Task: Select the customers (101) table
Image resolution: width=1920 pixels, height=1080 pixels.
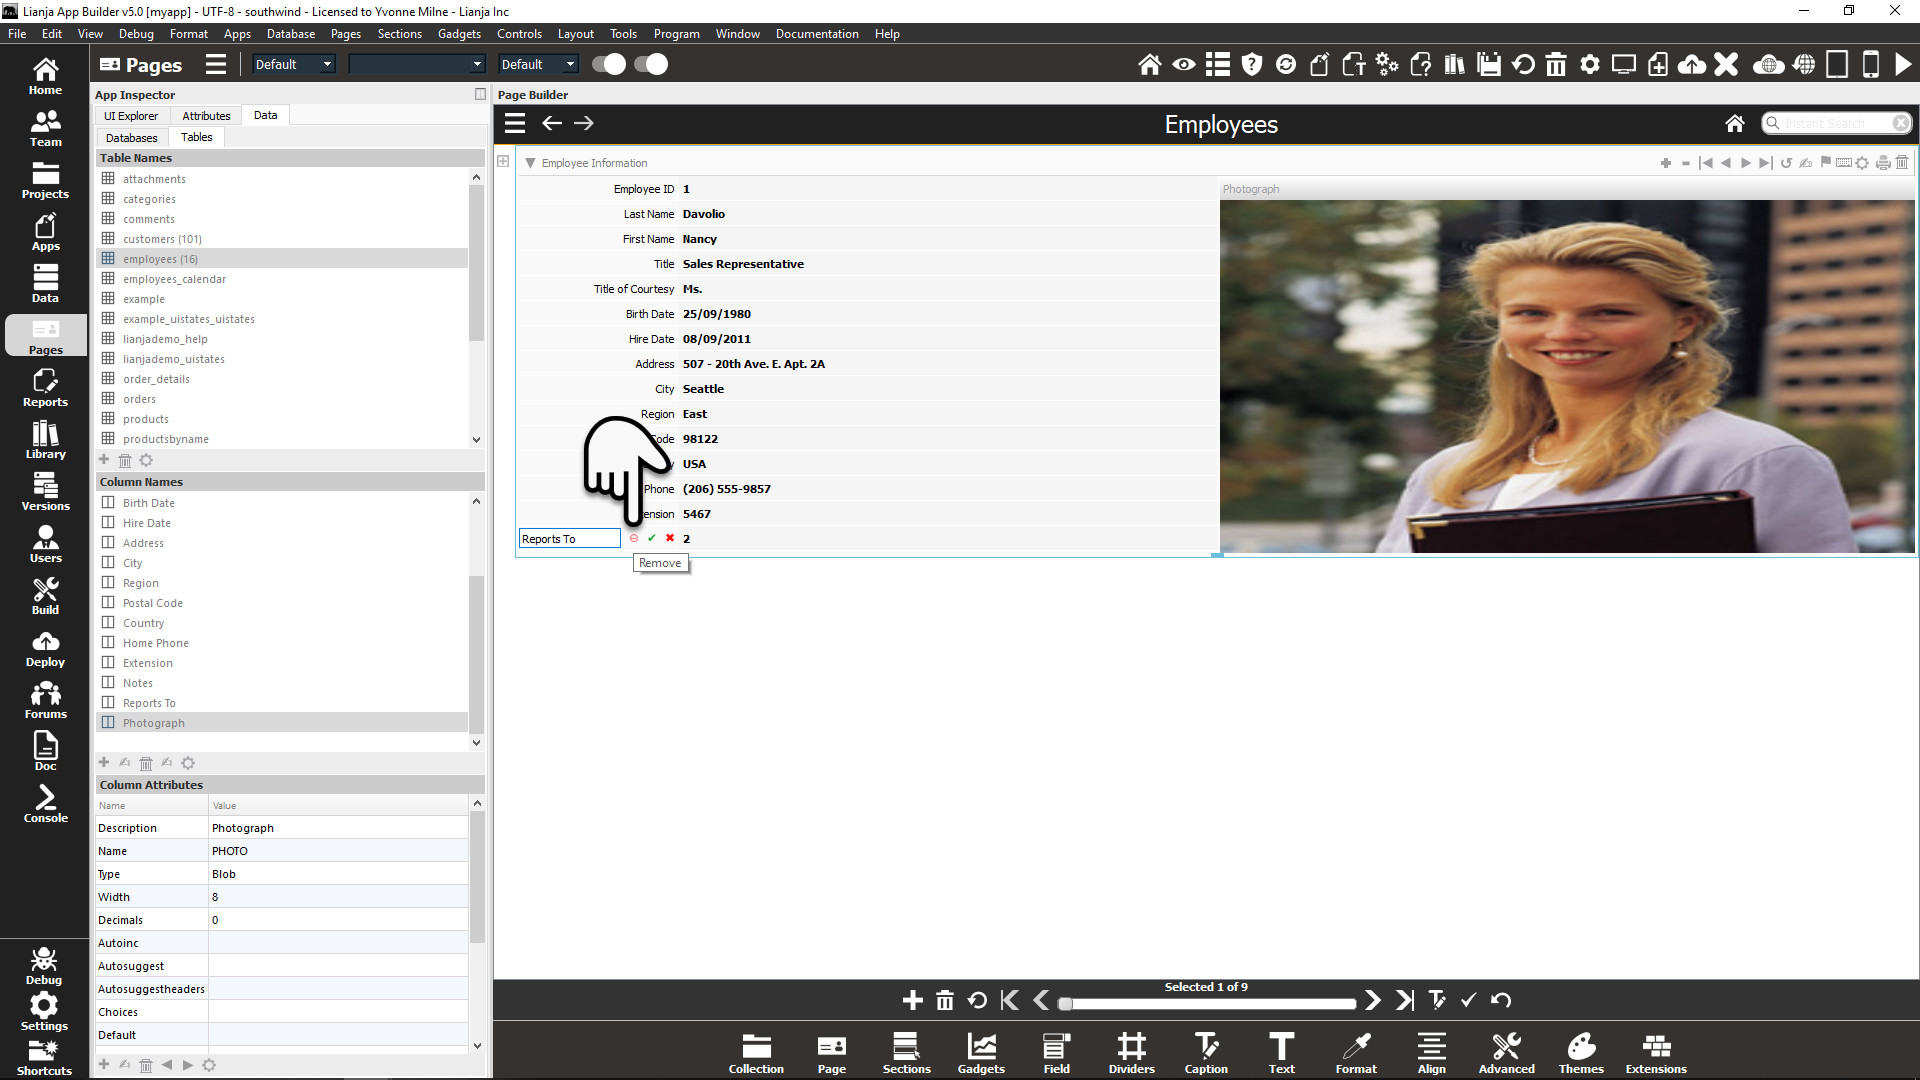Action: pos(162,239)
